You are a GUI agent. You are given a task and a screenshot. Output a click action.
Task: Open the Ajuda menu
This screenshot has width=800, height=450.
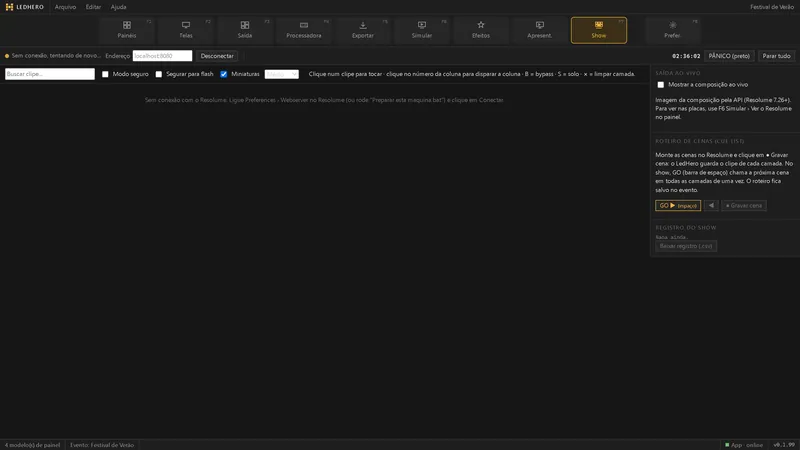(x=118, y=7)
